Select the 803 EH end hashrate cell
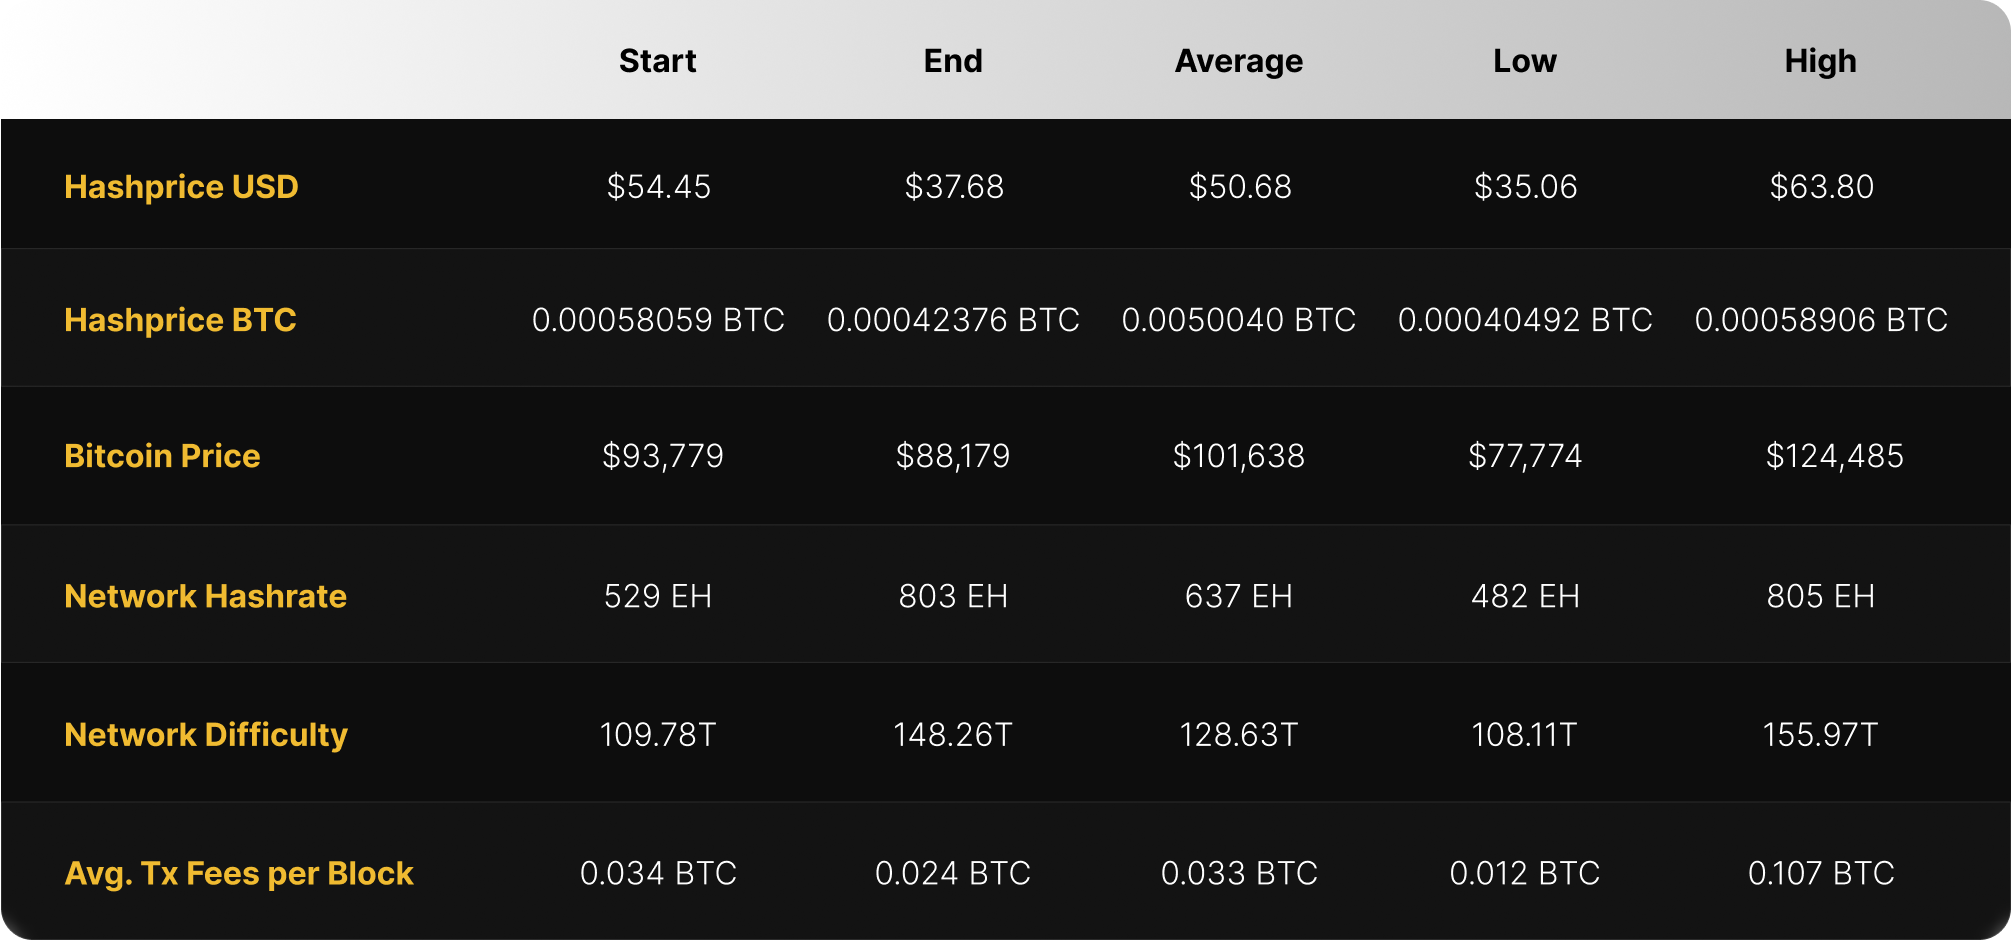 coord(953,596)
